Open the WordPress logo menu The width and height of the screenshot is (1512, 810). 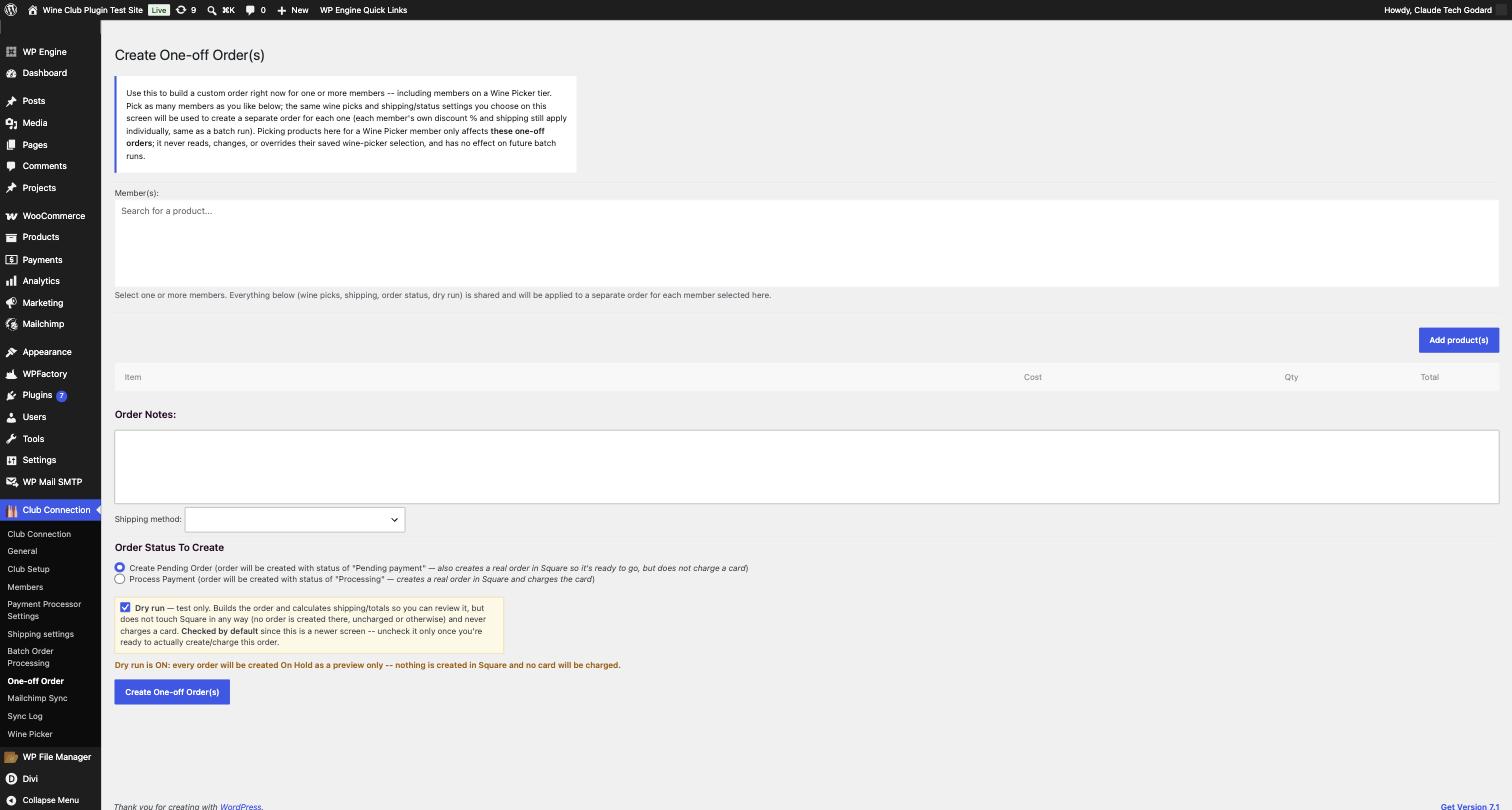click(x=10, y=10)
